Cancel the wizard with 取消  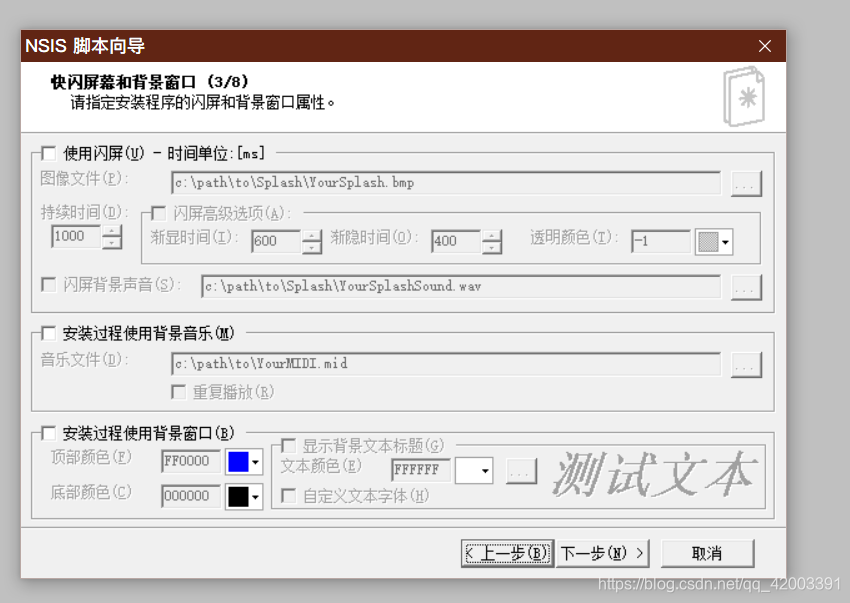[x=707, y=553]
